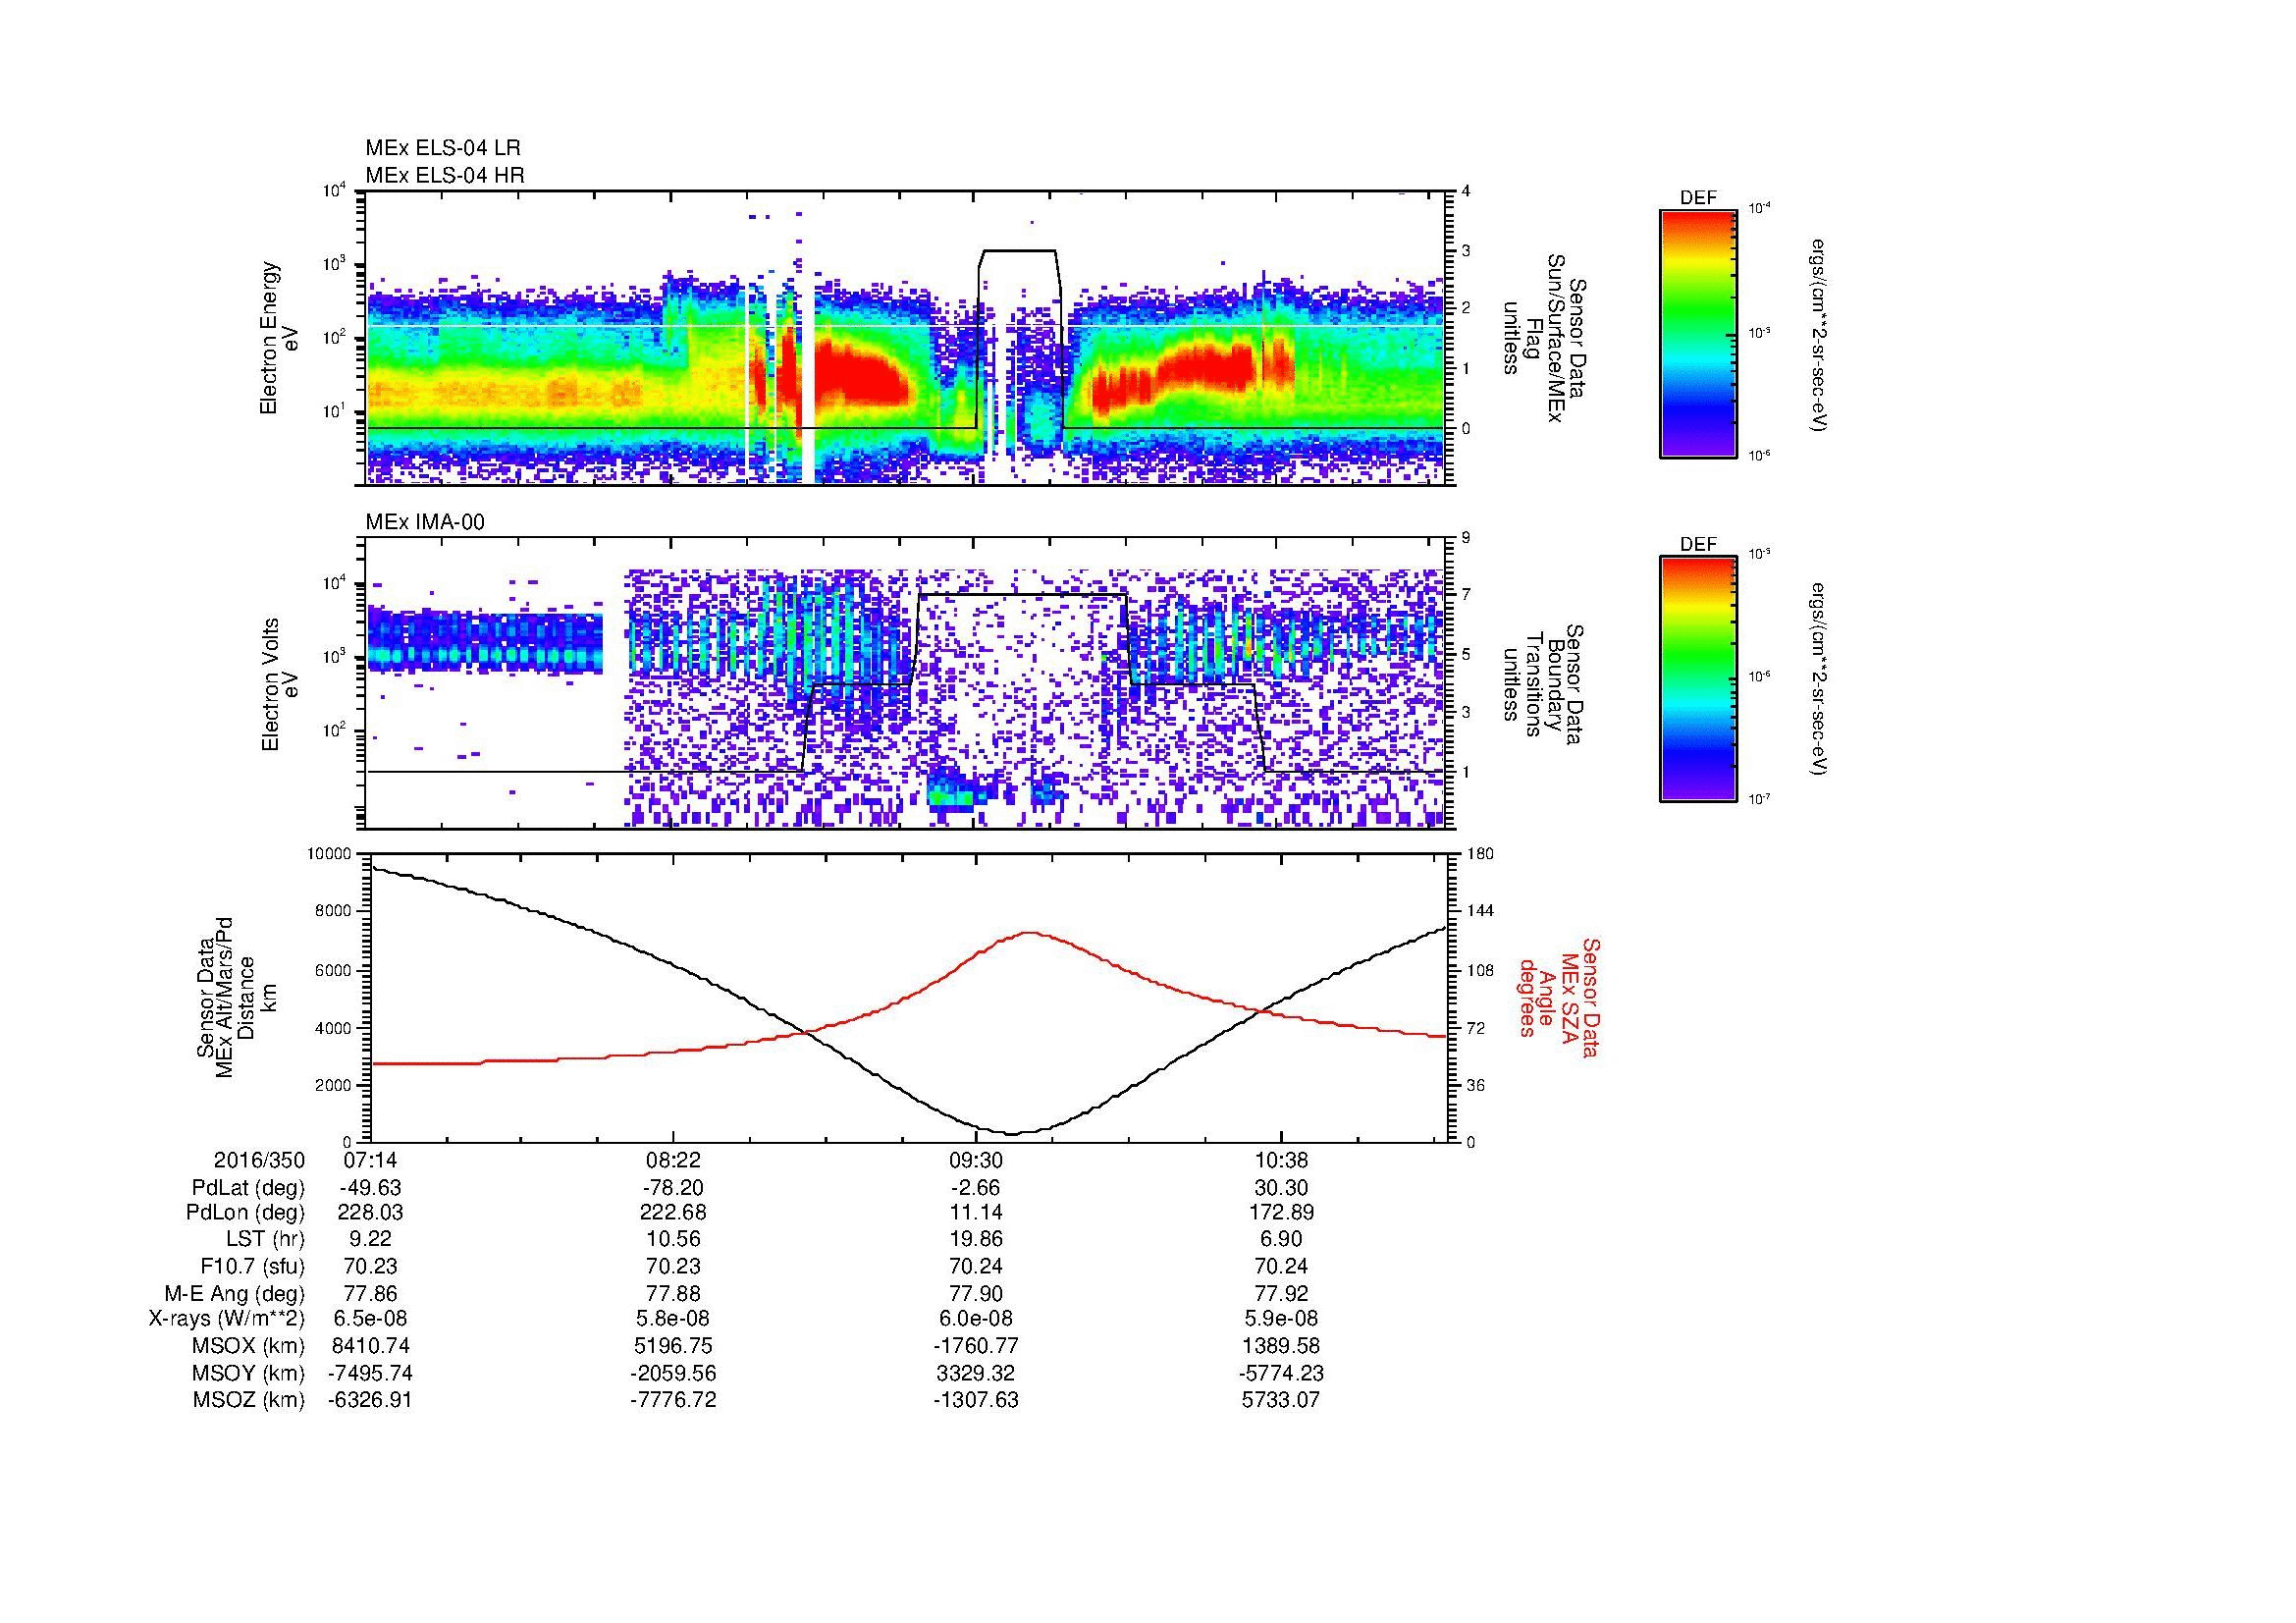This screenshot has width=2296, height=1623.
Task: Click the MSOY value 3329.32
Action: pos(976,1373)
